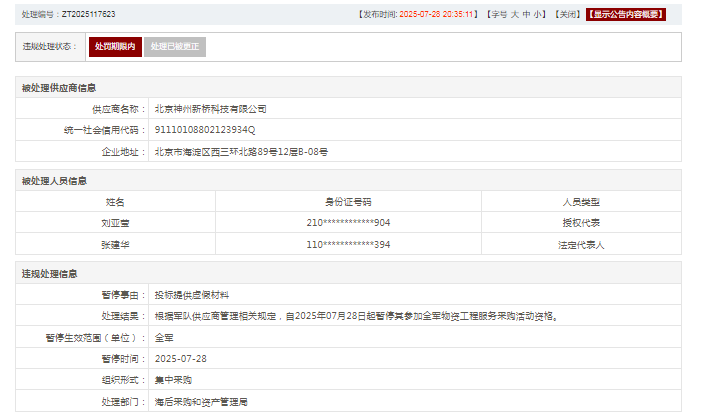Screen dimensions: 715x418
Task: Click the handling number ZT2025117623
Action: [88, 15]
